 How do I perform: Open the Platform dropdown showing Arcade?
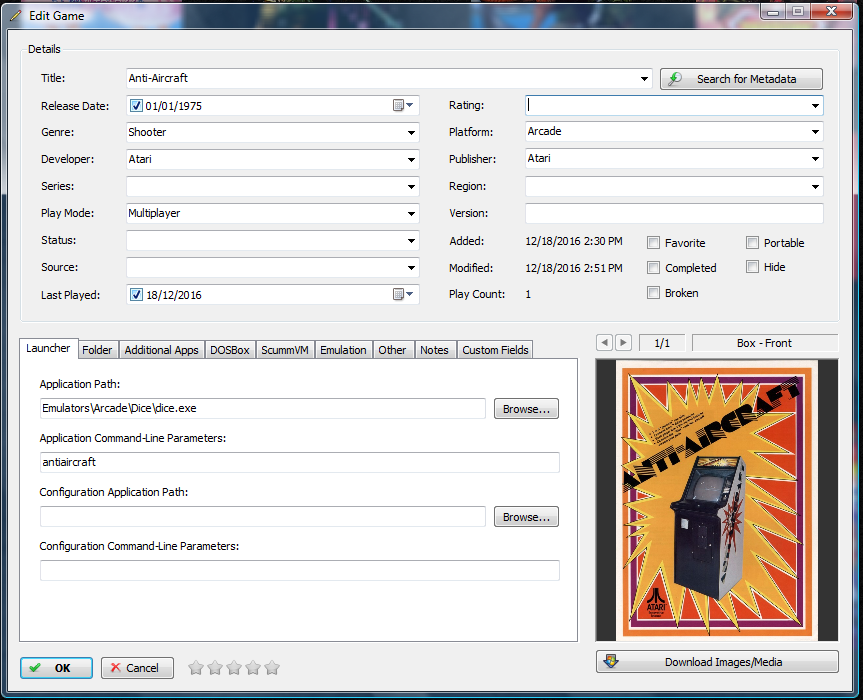[815, 132]
